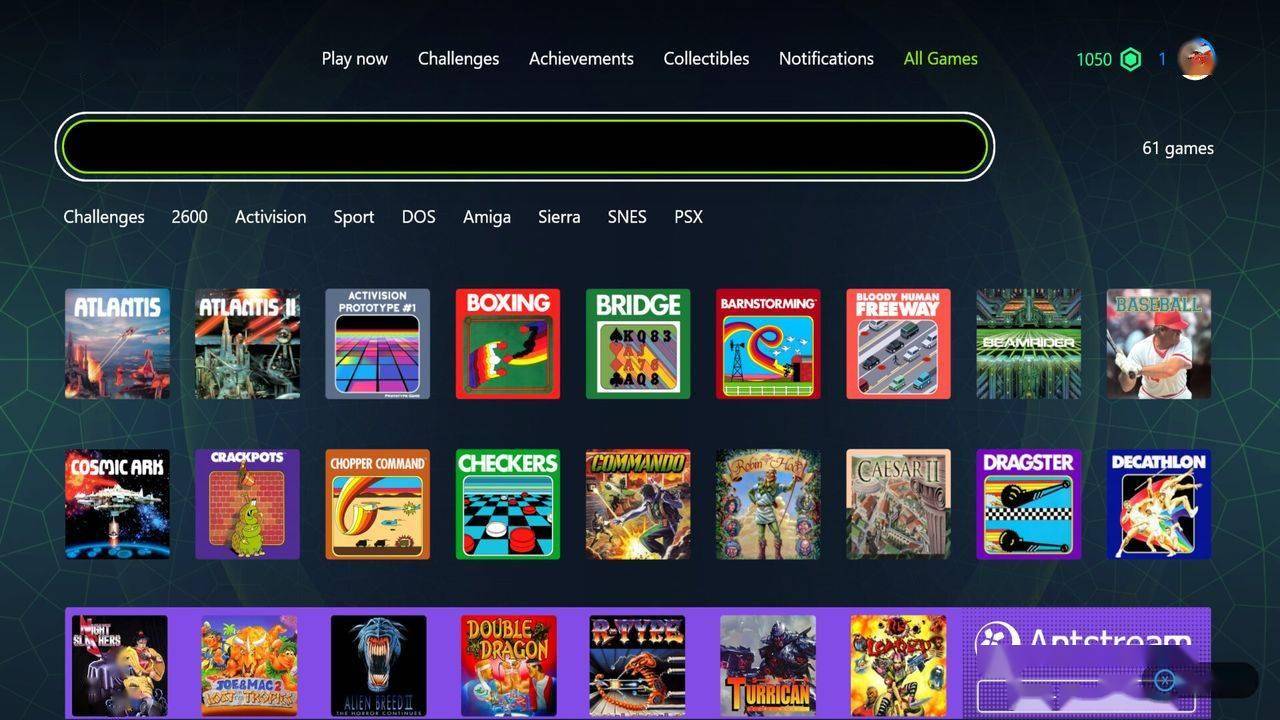Filter games by the SNES tag
The image size is (1280, 720).
(x=627, y=217)
